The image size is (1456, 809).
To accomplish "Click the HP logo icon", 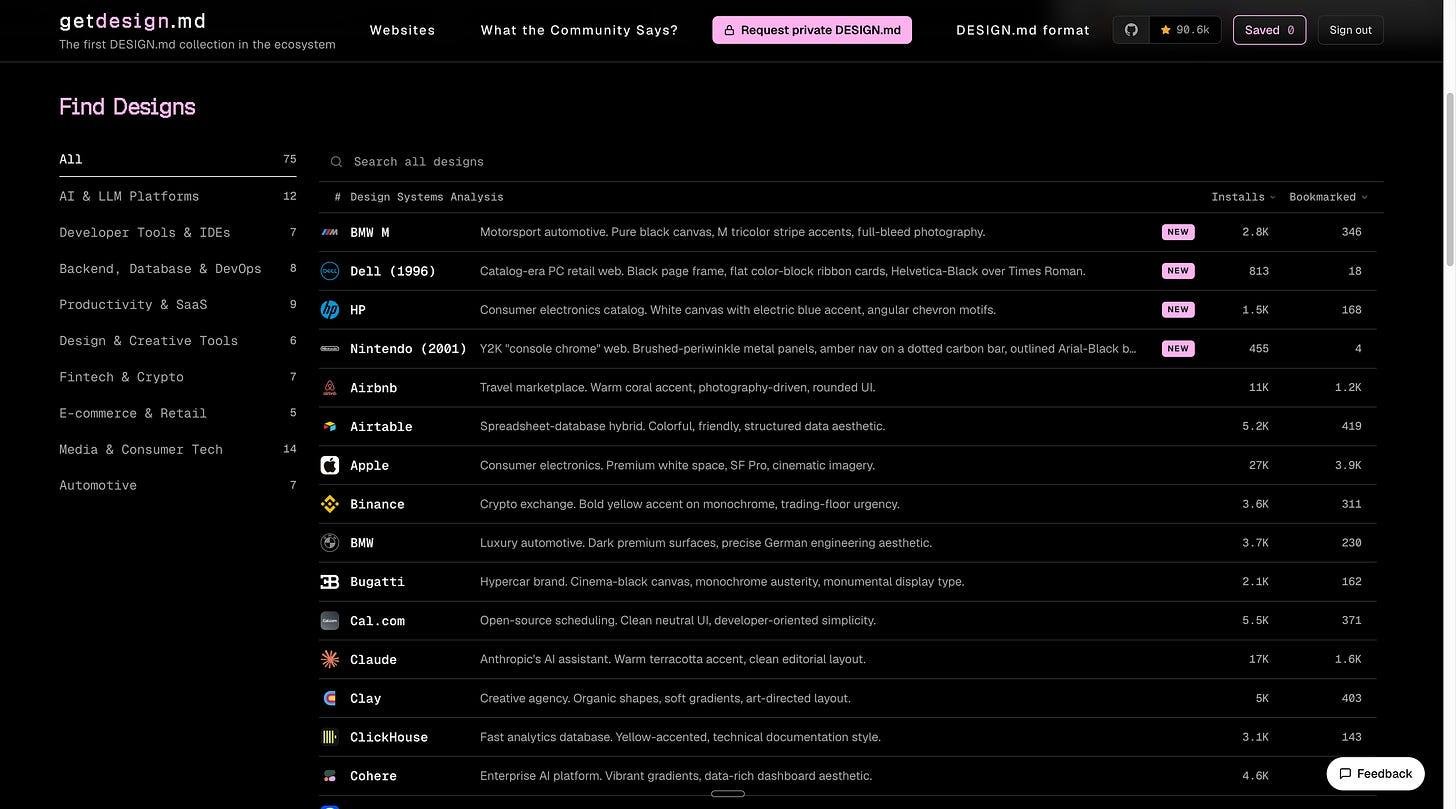I will [329, 310].
